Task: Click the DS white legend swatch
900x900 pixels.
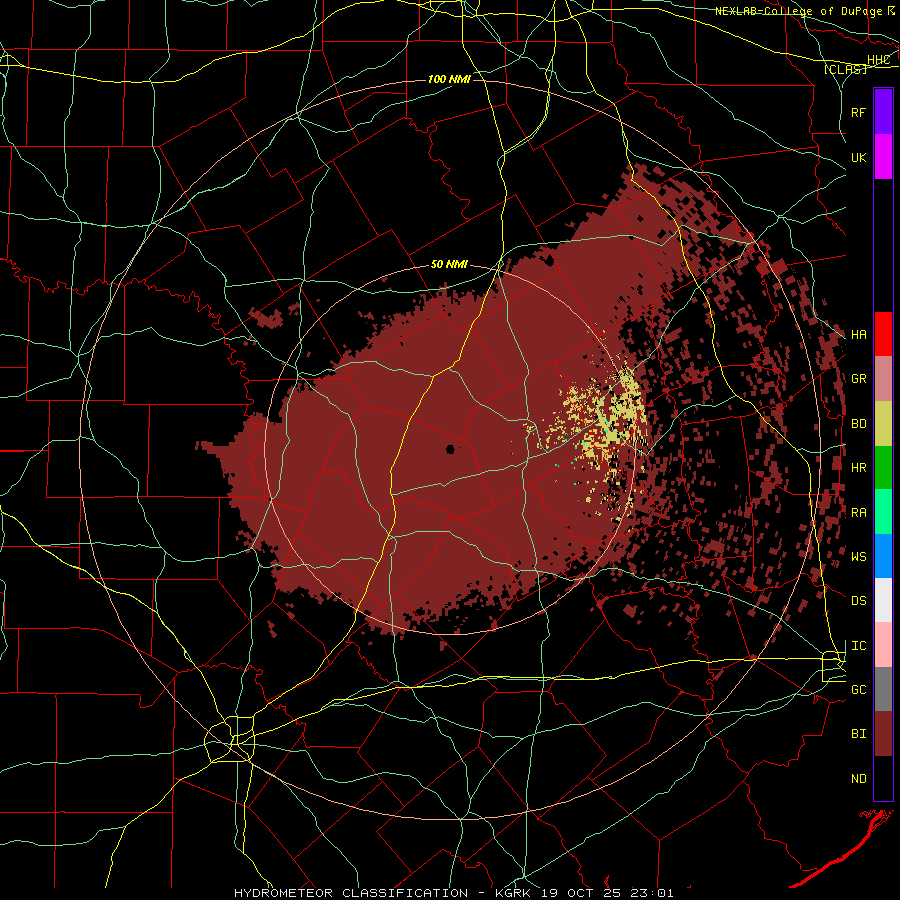Action: click(x=883, y=600)
